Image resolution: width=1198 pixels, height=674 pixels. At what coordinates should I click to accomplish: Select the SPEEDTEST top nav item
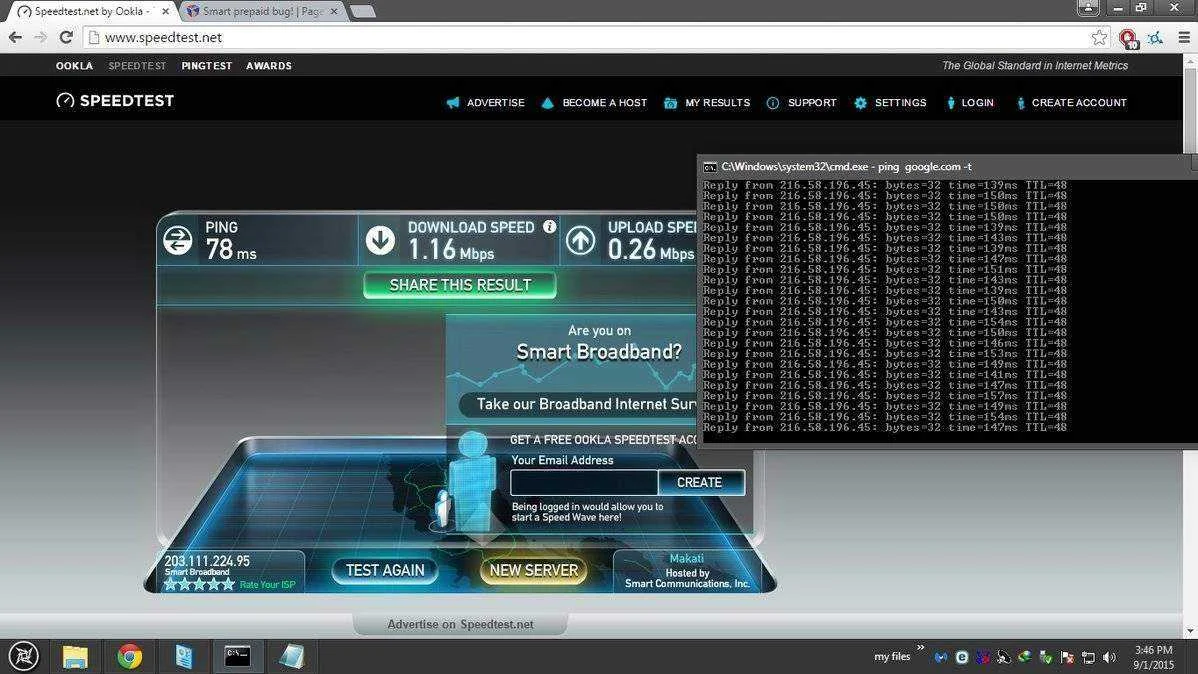[137, 66]
